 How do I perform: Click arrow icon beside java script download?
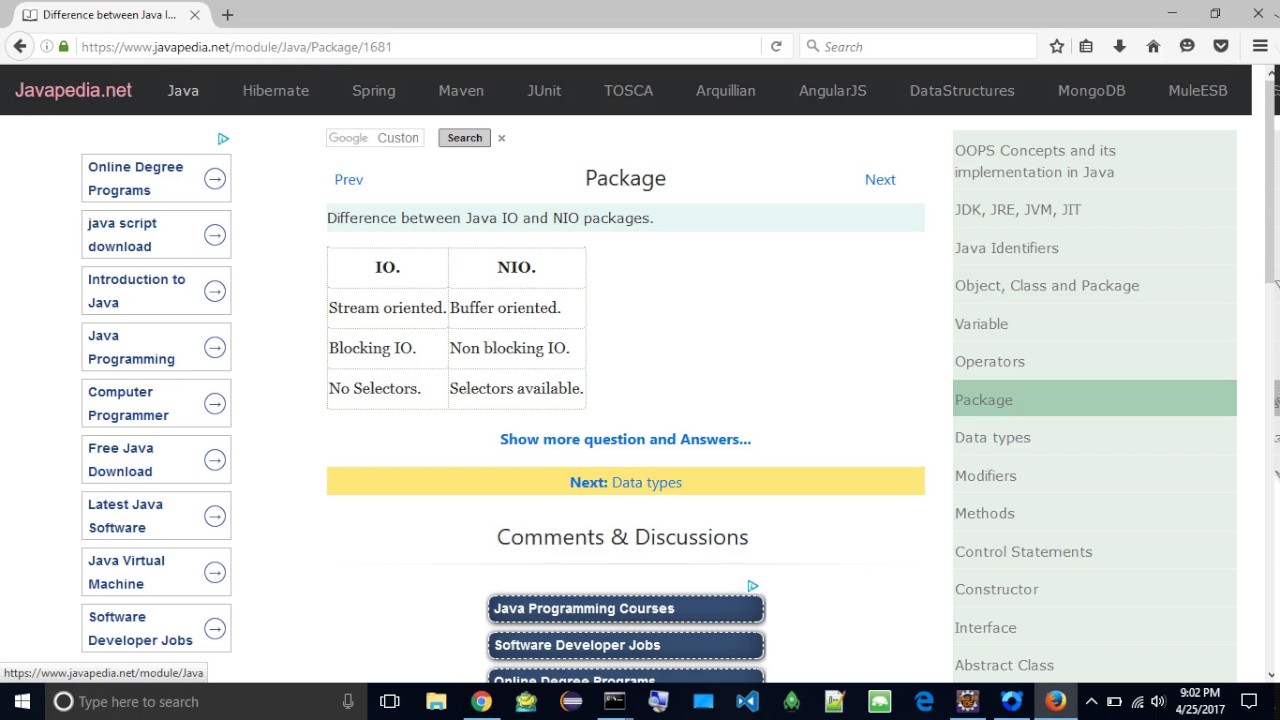tap(215, 235)
